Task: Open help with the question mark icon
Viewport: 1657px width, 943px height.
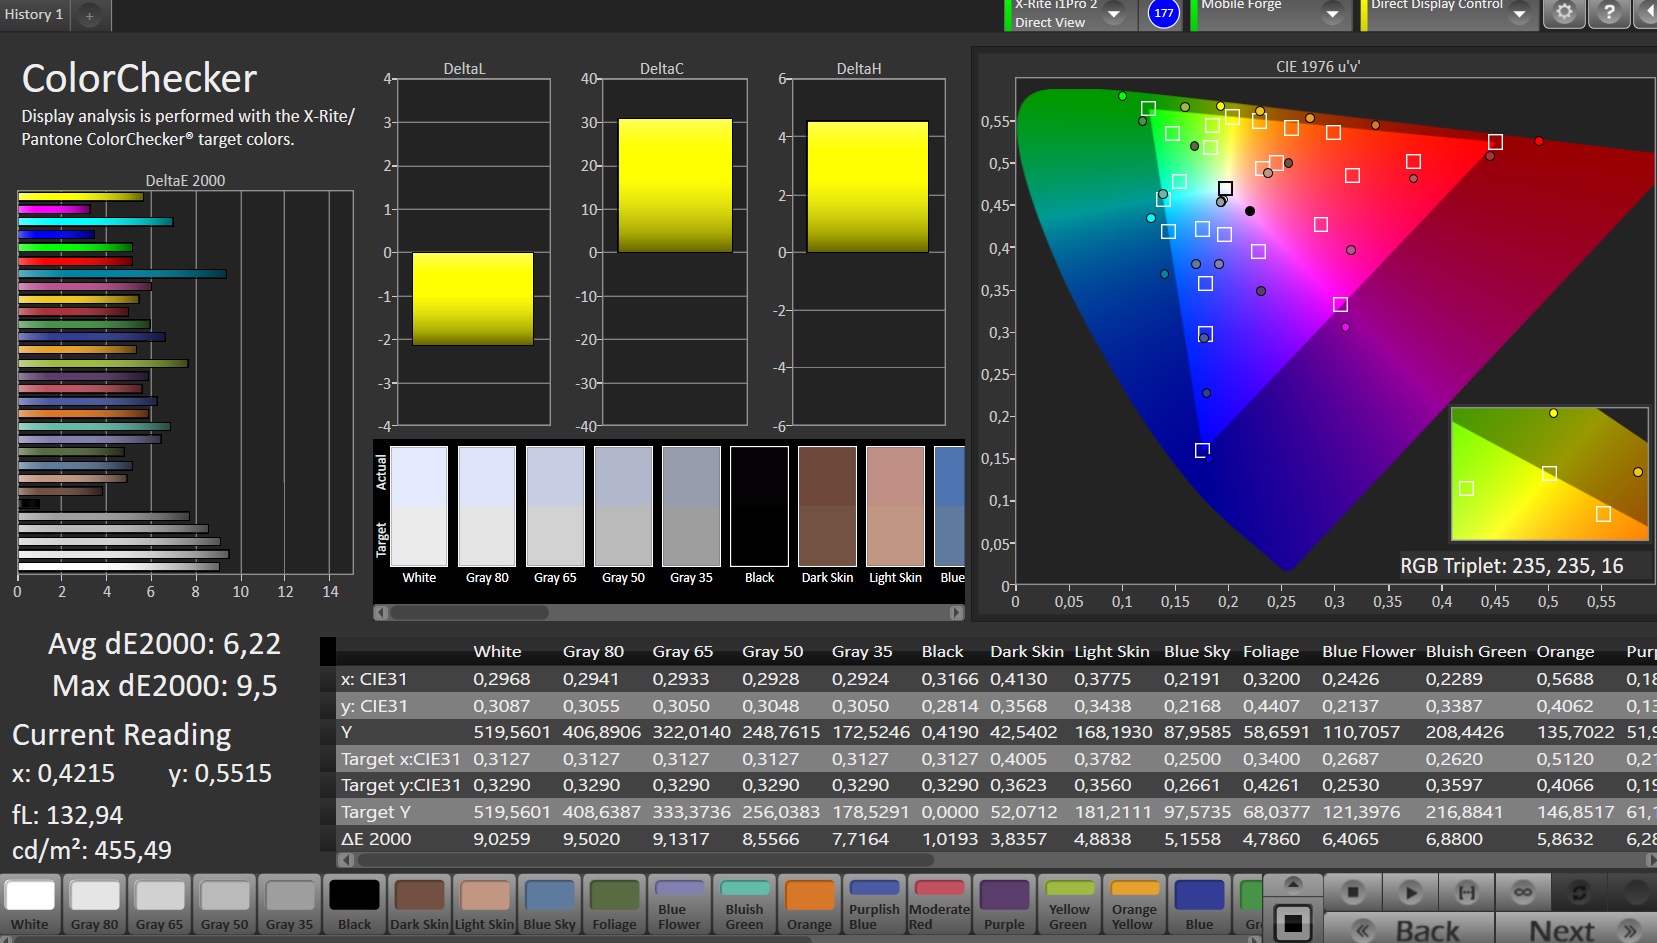Action: coord(1609,13)
